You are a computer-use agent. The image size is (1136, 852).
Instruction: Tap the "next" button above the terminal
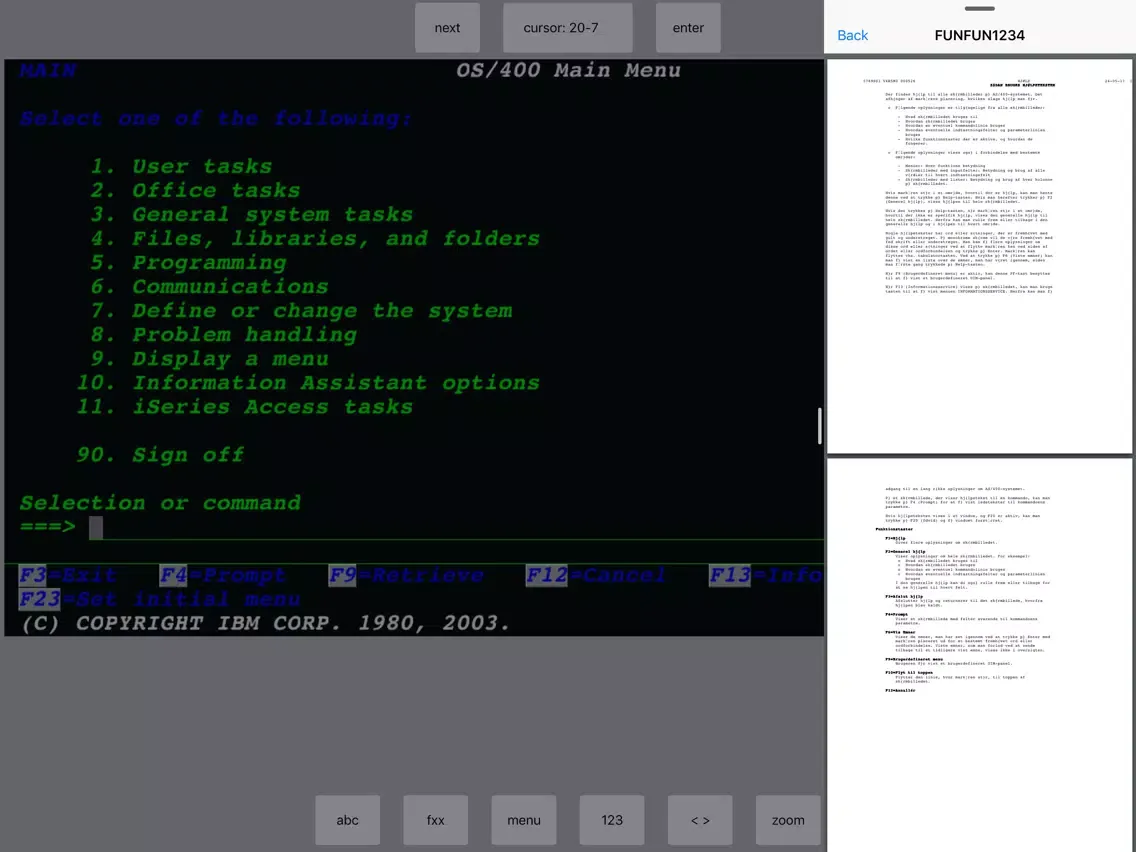point(447,28)
